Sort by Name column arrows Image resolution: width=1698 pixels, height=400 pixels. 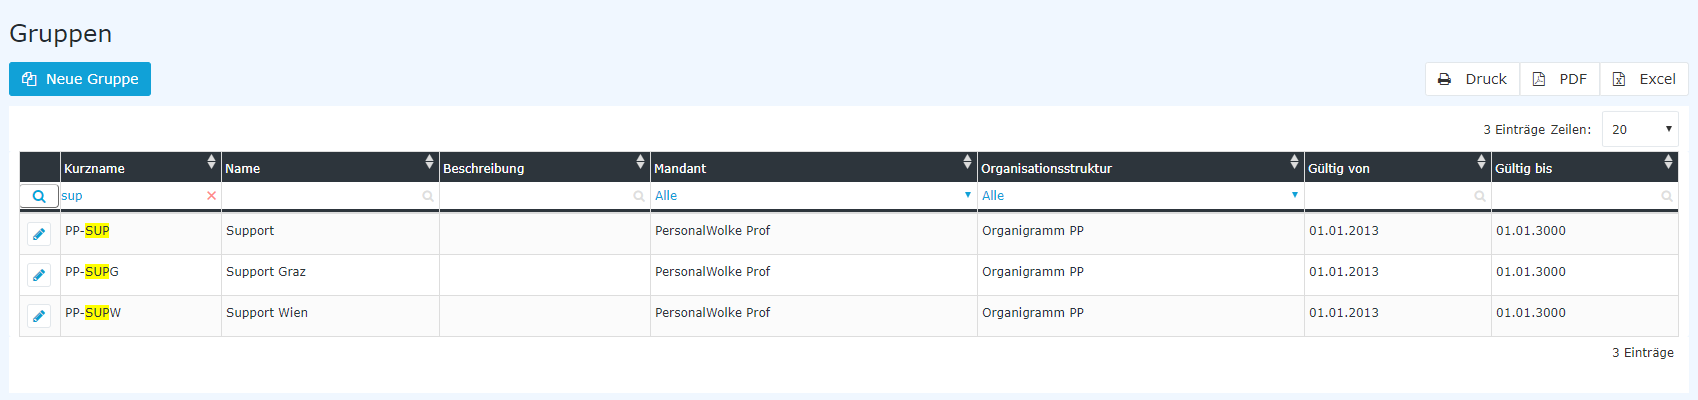(x=429, y=162)
